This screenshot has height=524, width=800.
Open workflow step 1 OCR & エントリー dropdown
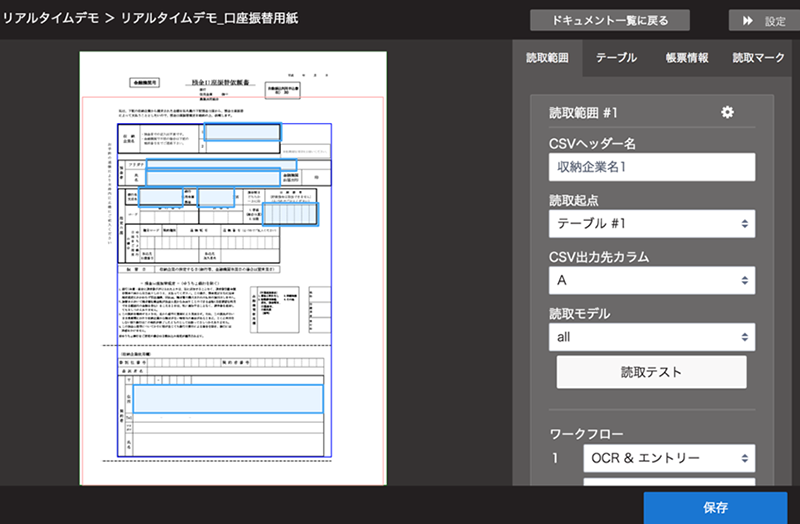tap(669, 459)
